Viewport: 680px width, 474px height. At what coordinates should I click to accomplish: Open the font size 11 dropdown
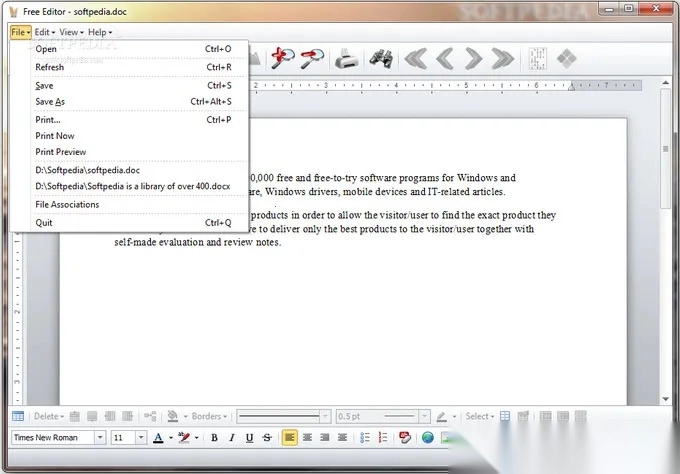coord(140,437)
